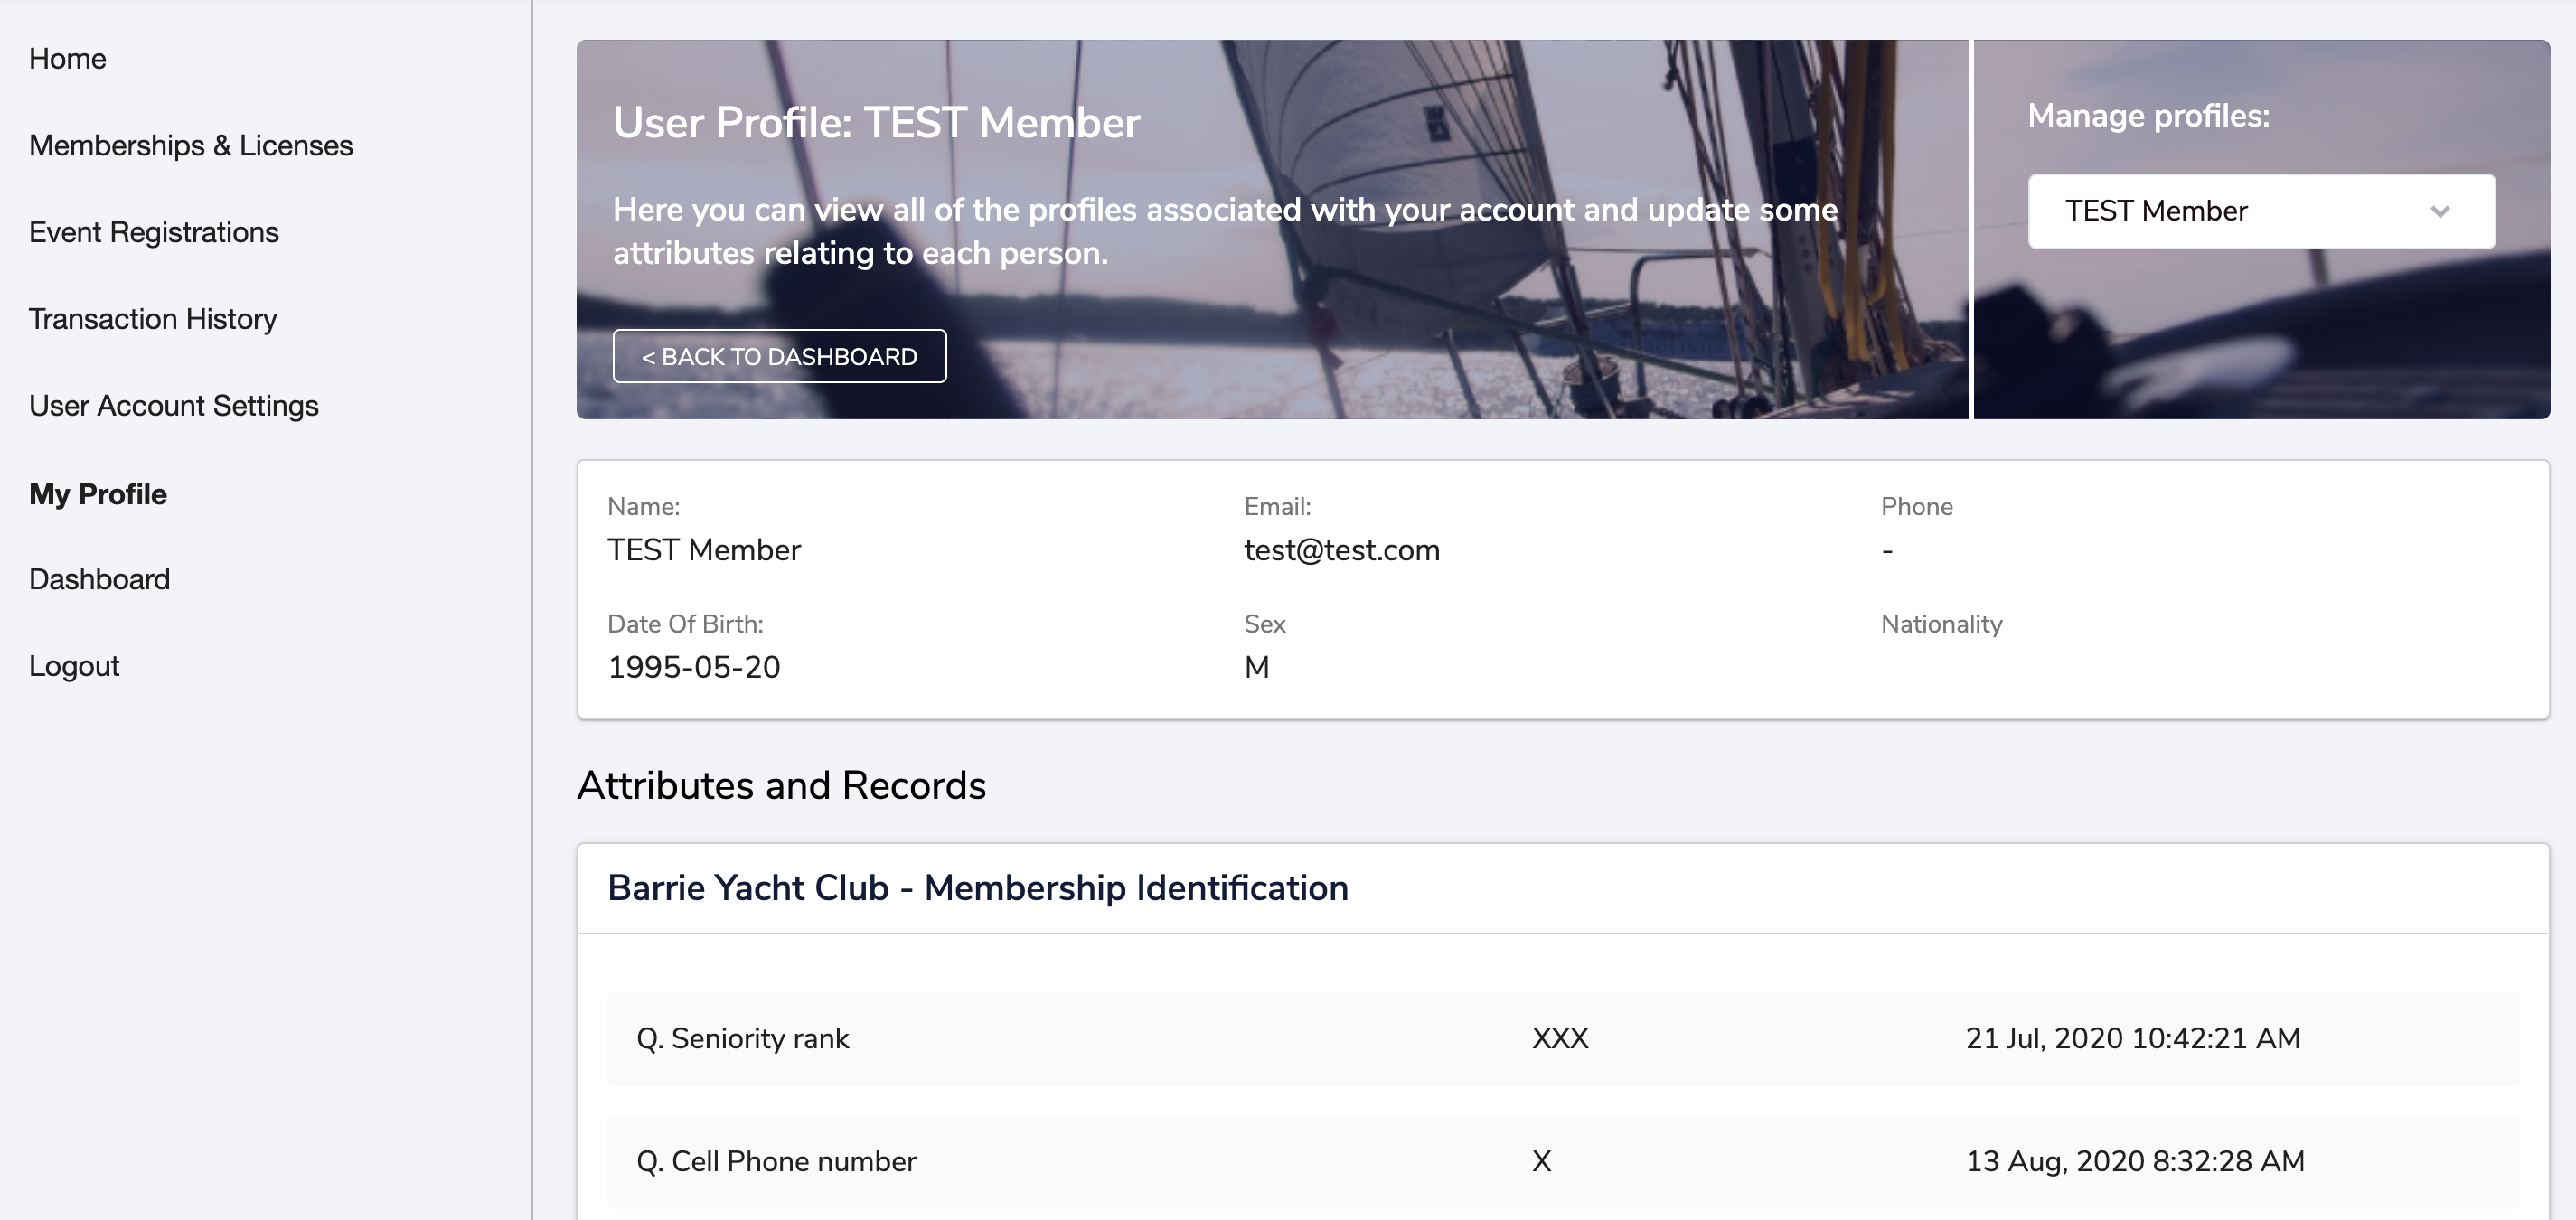The width and height of the screenshot is (2576, 1220).
Task: Click the Attributes and Records heading
Action: pyautogui.click(x=781, y=786)
